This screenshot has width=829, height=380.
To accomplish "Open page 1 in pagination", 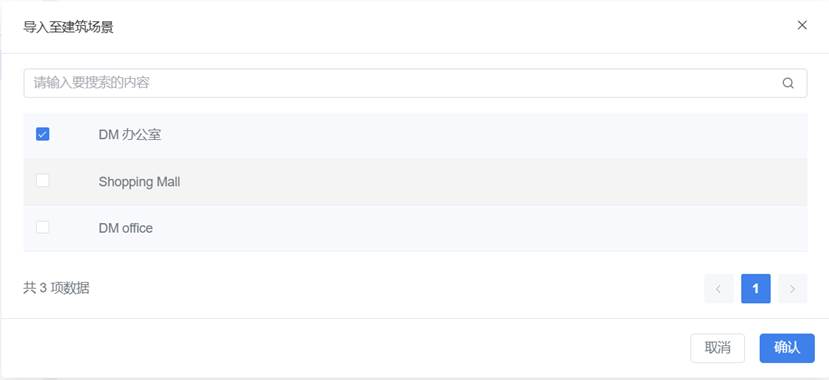I will coord(756,289).
